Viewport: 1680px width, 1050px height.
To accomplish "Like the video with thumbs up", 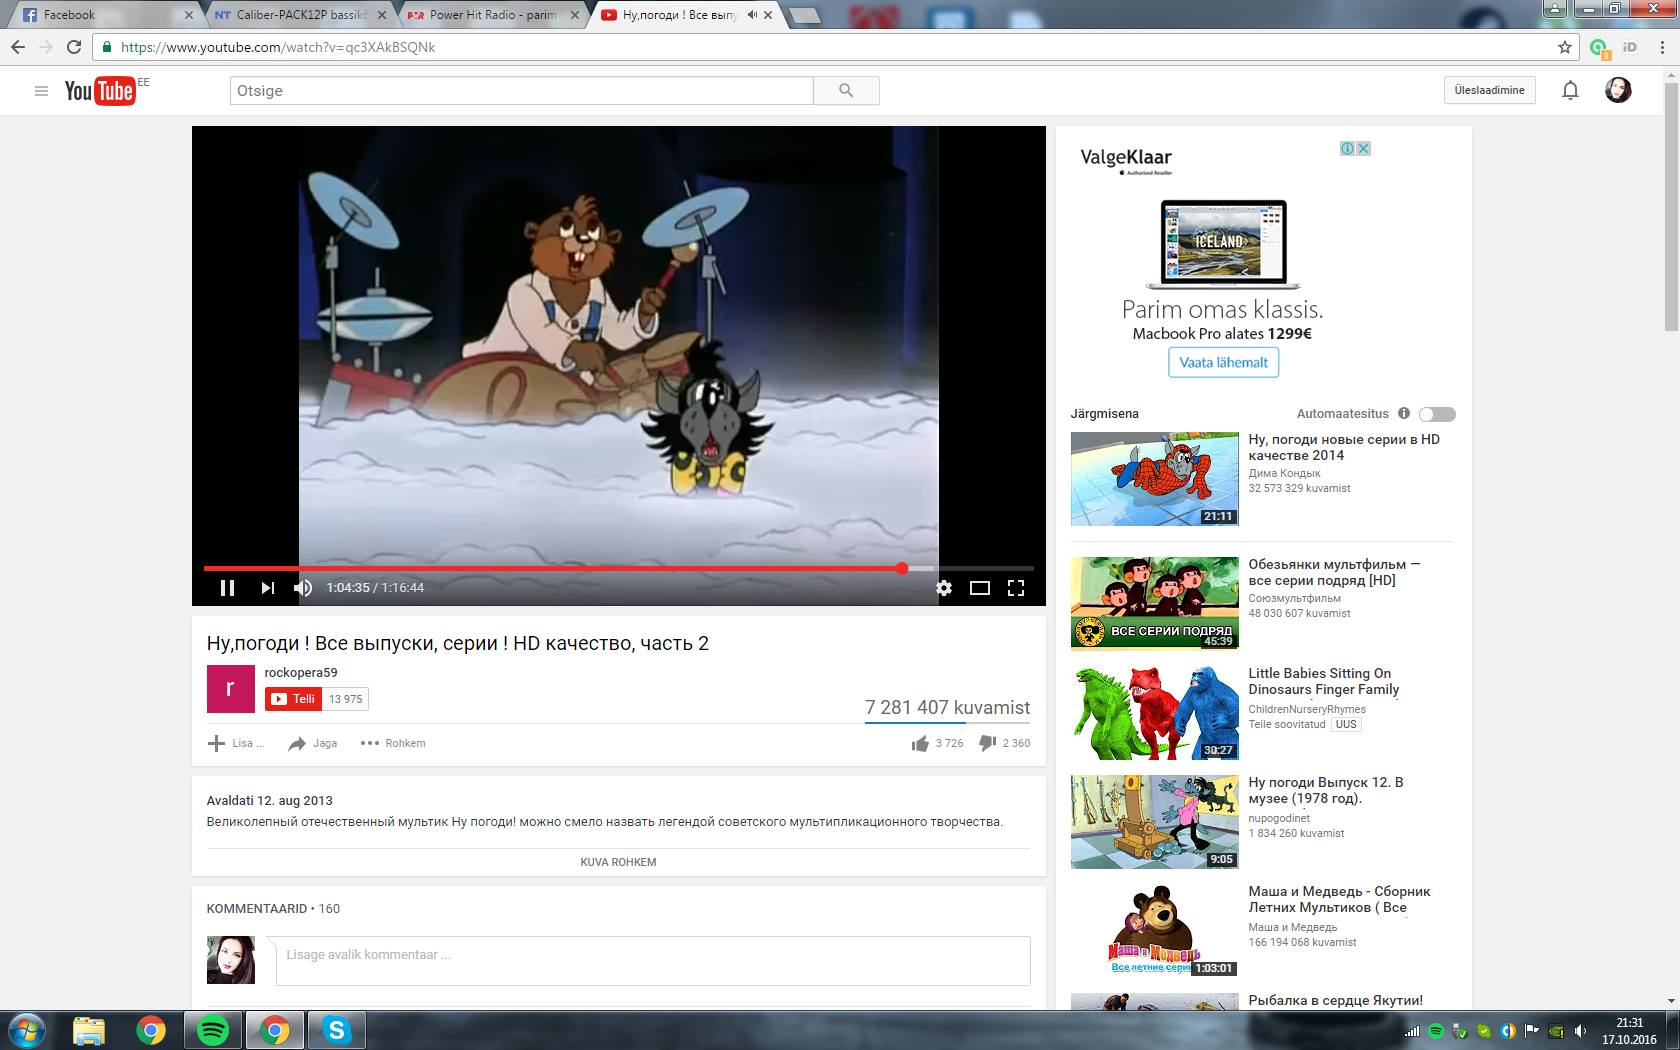I will coord(920,743).
